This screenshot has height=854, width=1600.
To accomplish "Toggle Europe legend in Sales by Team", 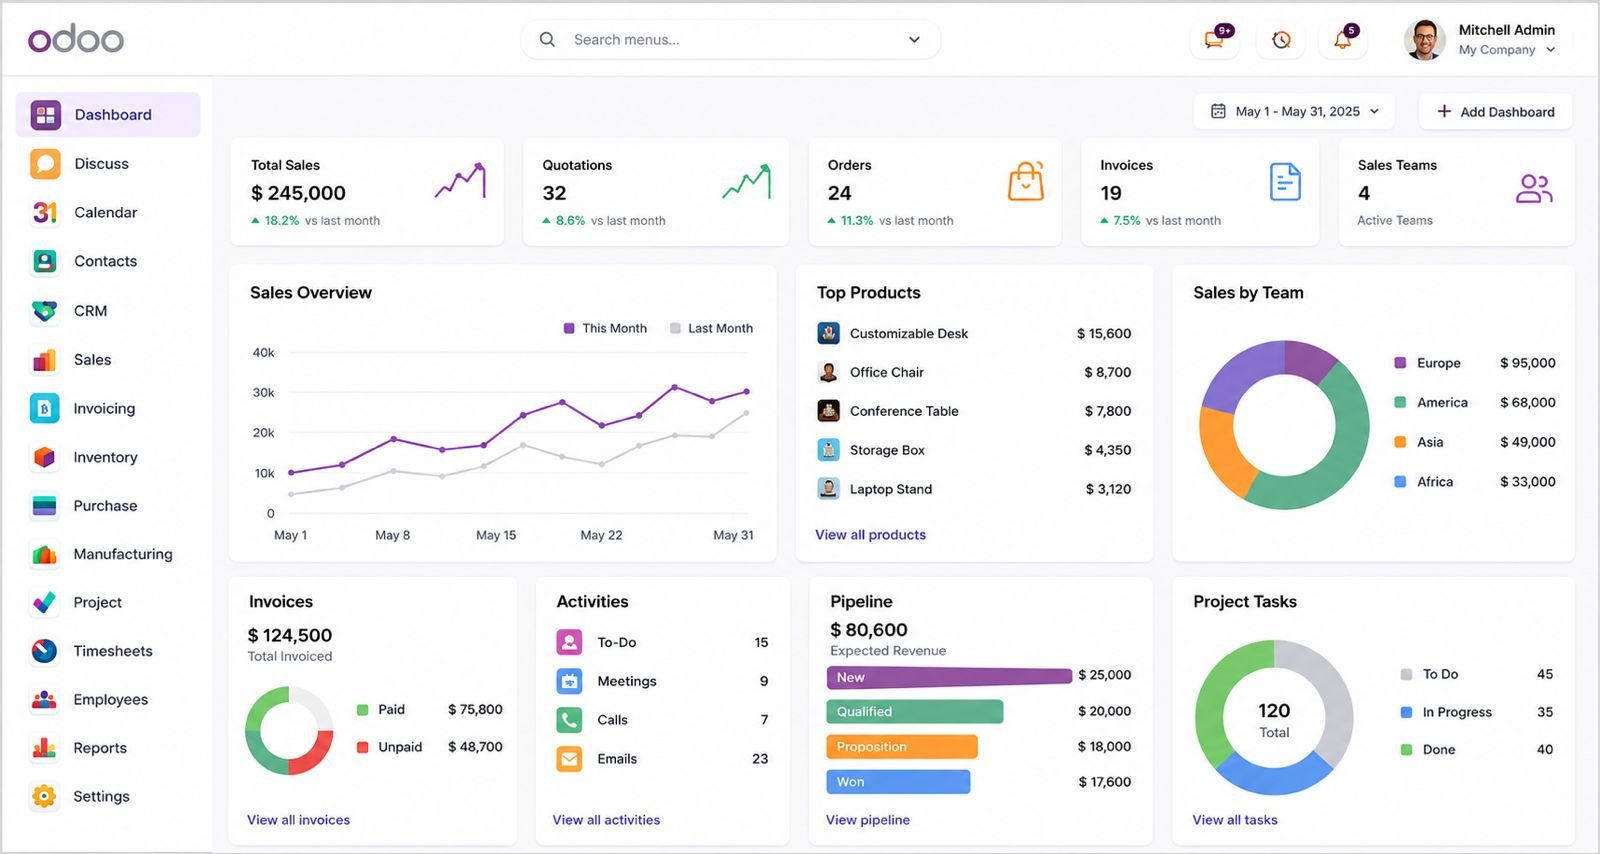I will point(1428,363).
